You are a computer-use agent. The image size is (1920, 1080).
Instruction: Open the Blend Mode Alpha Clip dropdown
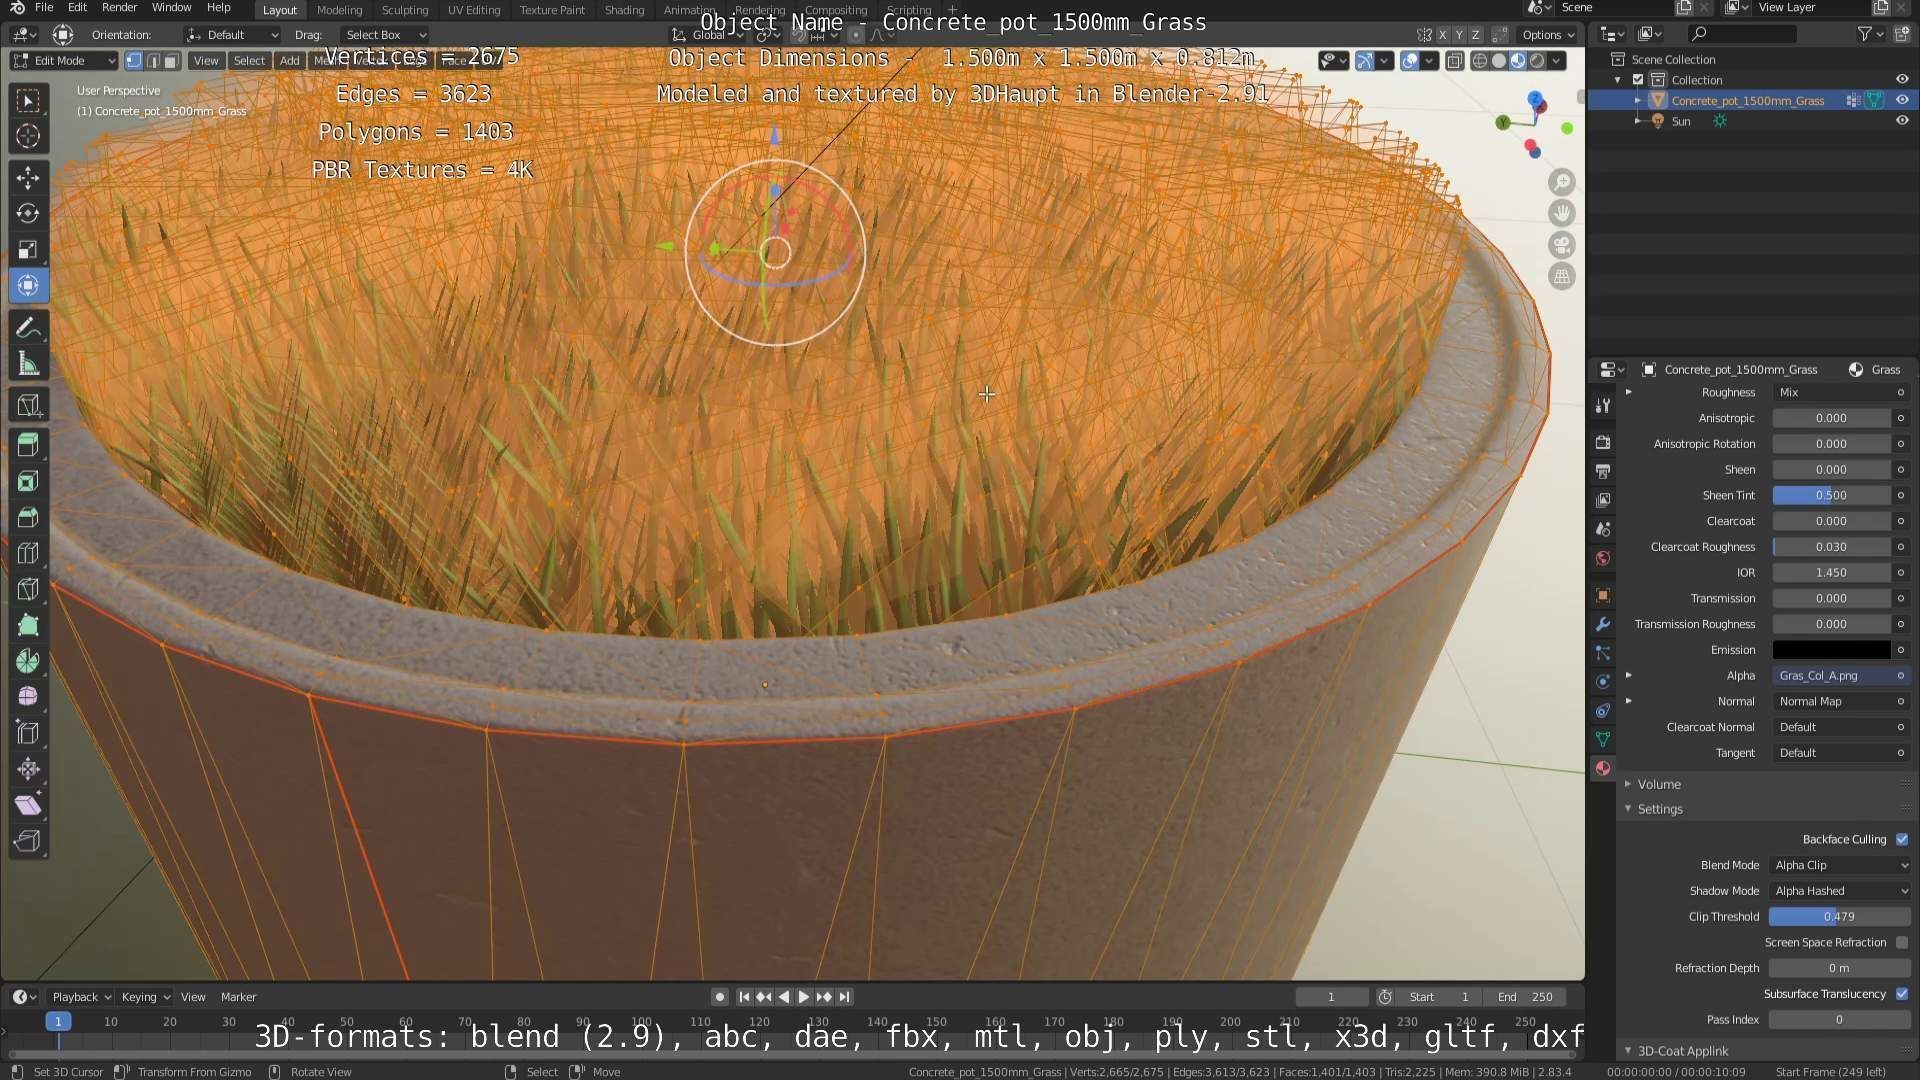(1840, 865)
